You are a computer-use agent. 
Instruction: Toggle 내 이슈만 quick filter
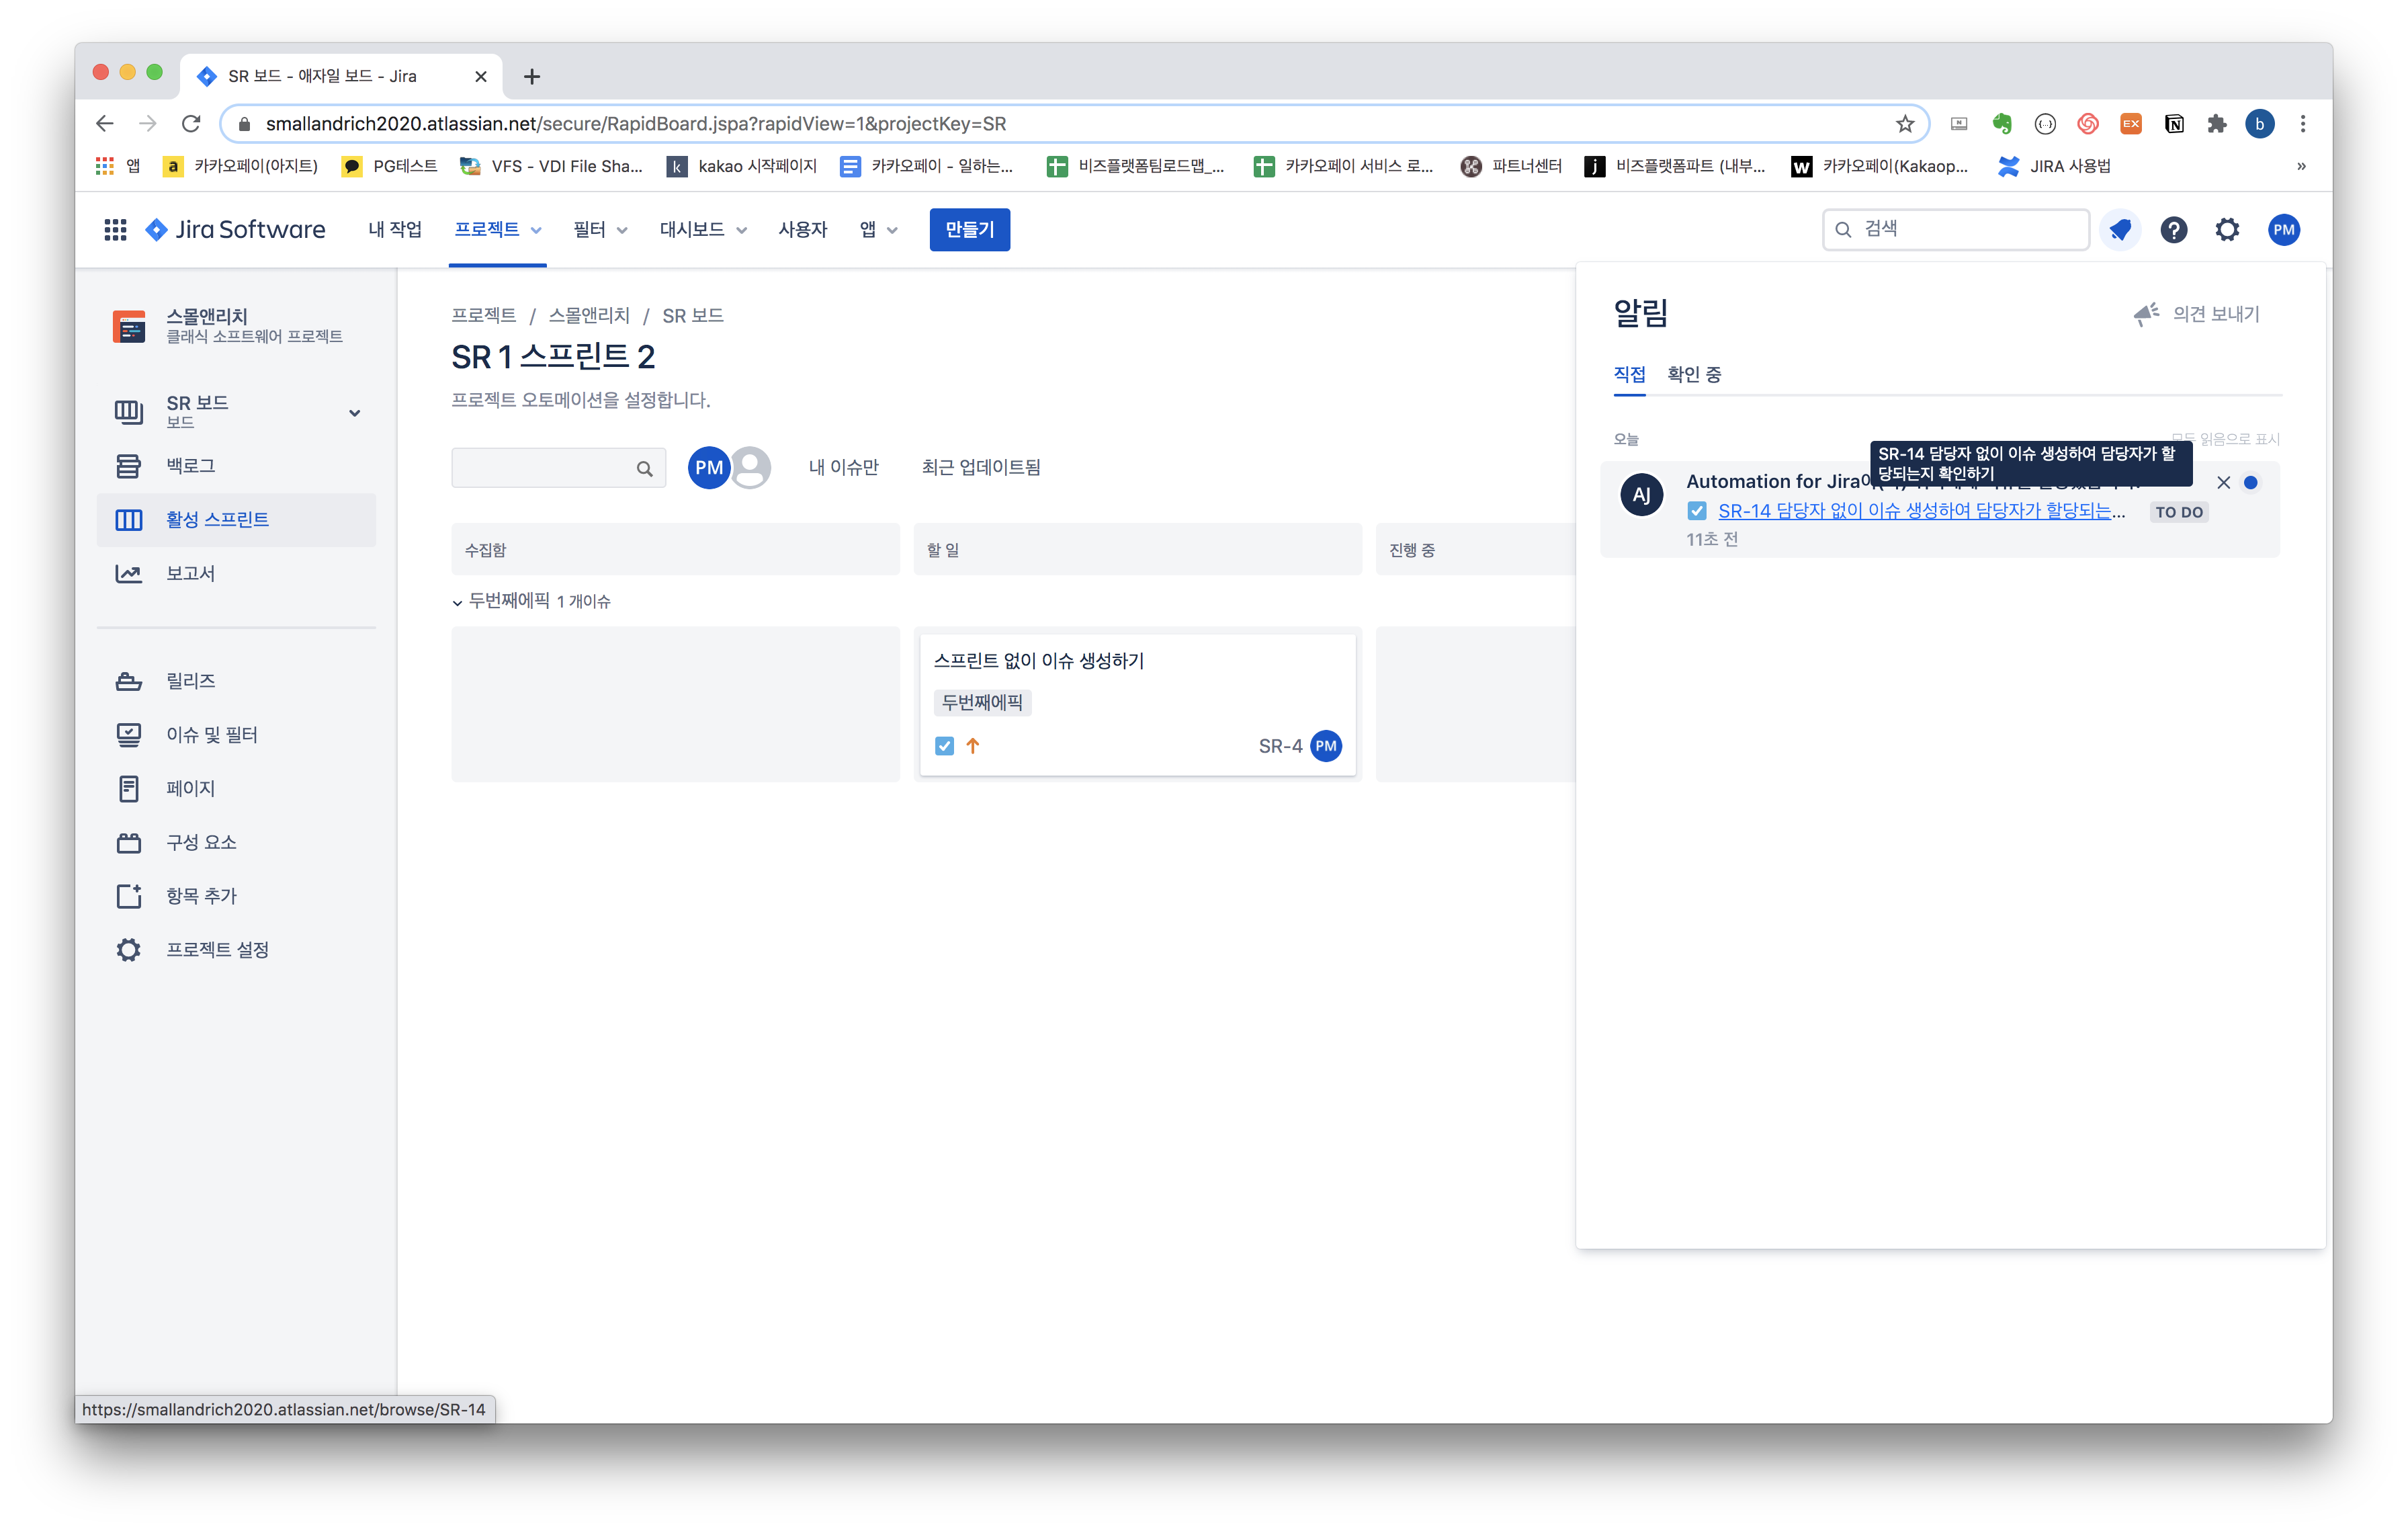(x=843, y=467)
